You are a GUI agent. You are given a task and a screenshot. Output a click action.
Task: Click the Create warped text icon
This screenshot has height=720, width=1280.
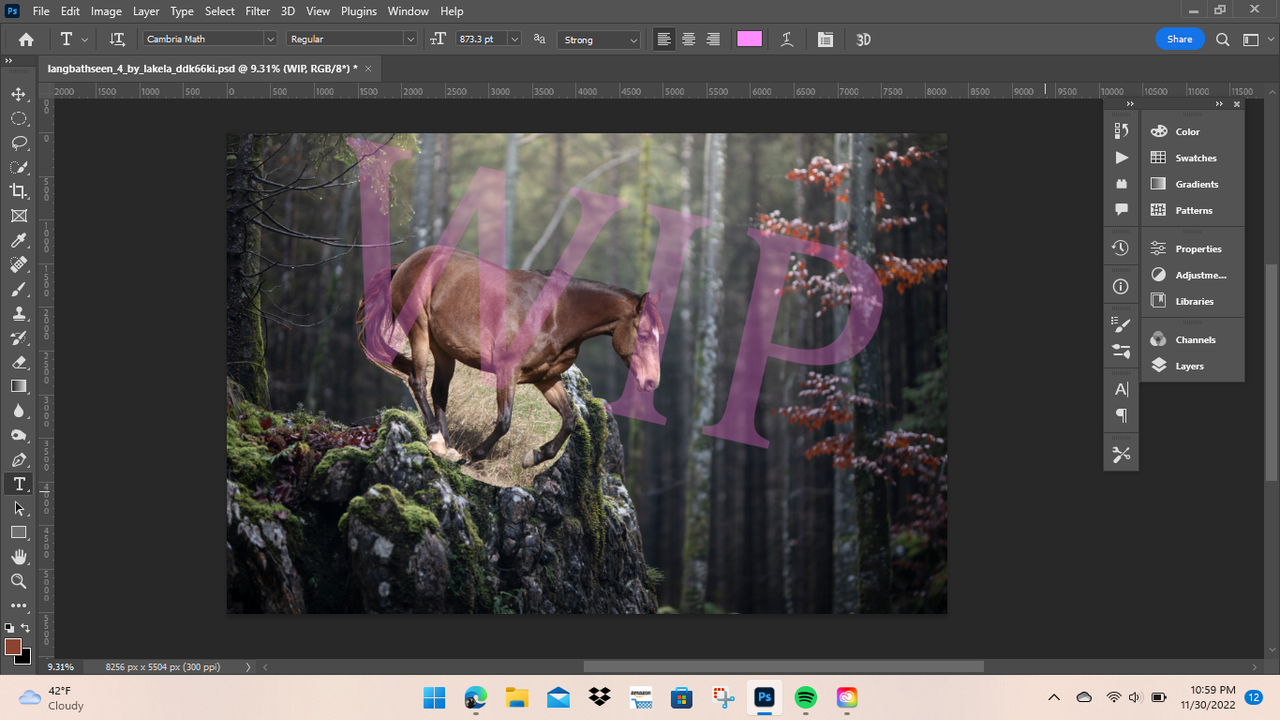tap(788, 39)
